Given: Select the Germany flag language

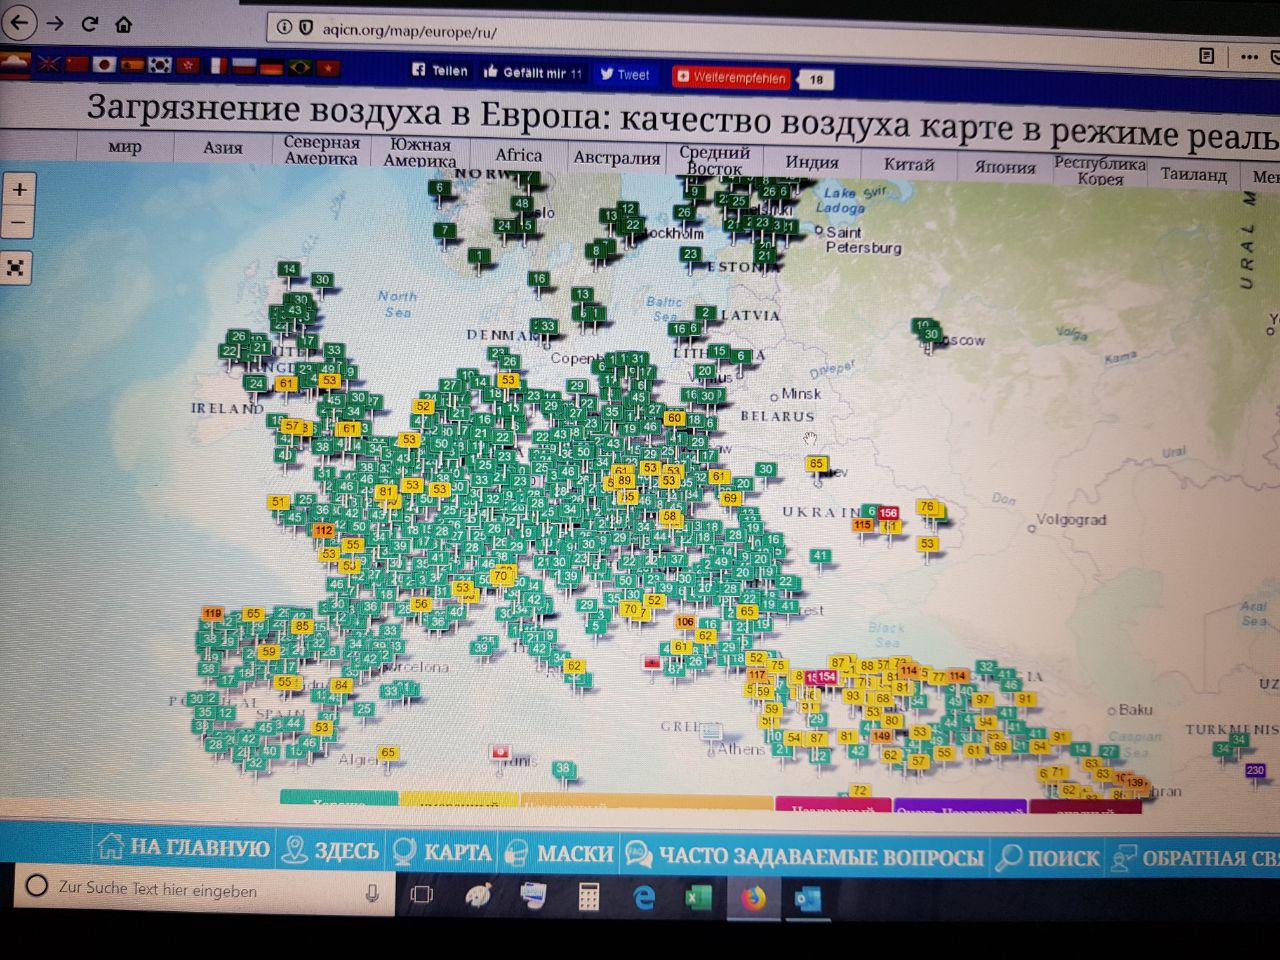Looking at the screenshot, I should click(x=271, y=67).
